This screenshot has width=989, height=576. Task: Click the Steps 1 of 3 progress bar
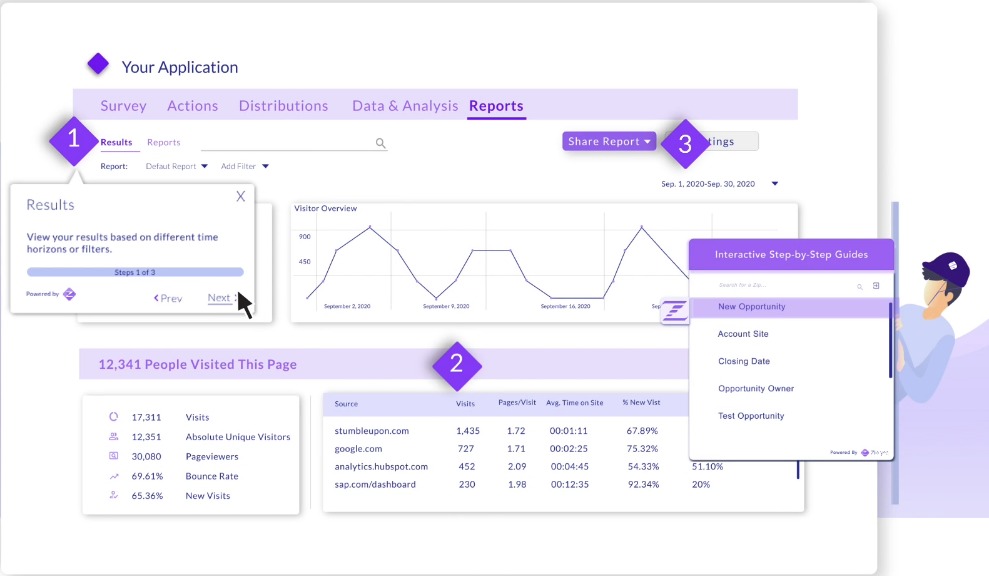click(135, 272)
